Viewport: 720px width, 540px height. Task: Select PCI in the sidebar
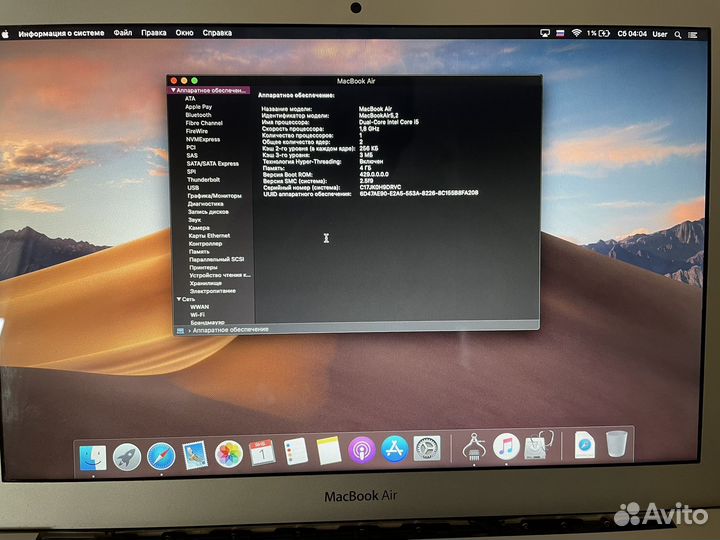click(191, 147)
